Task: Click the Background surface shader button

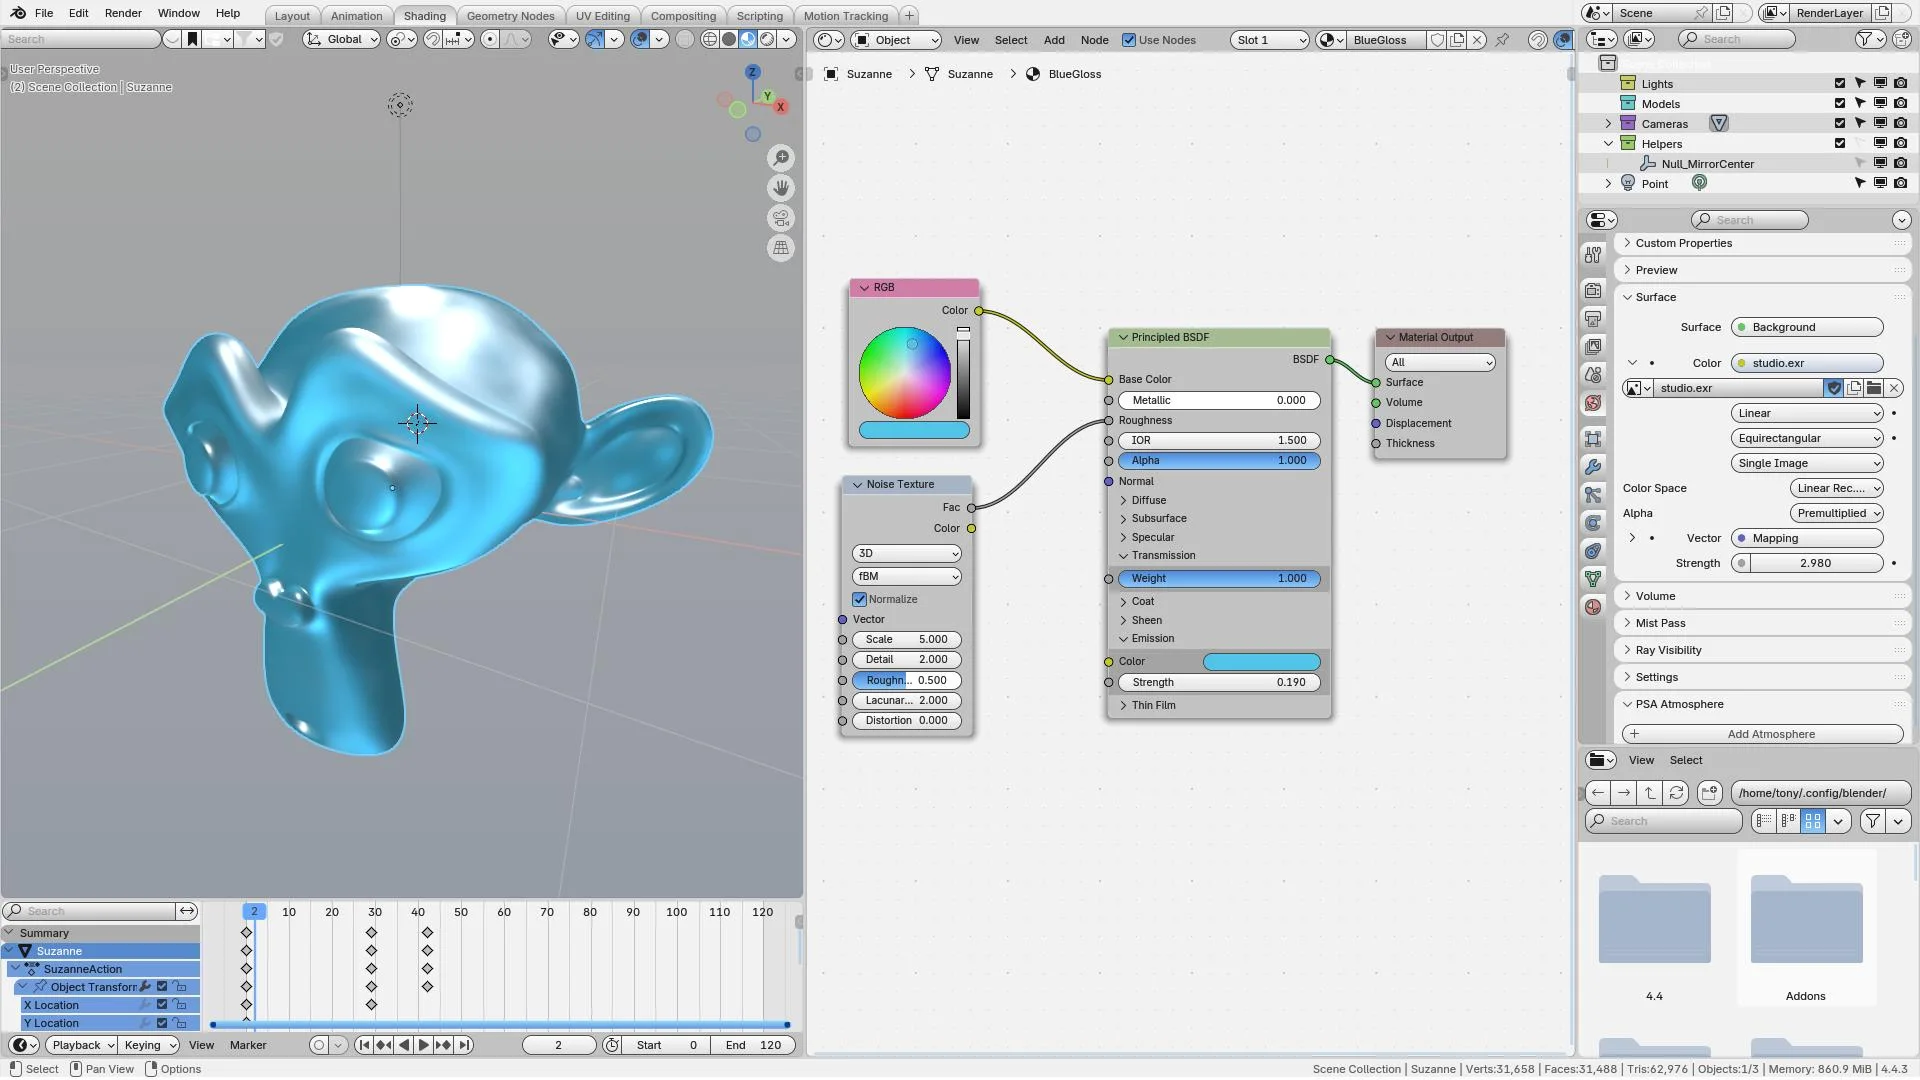Action: pos(1807,327)
